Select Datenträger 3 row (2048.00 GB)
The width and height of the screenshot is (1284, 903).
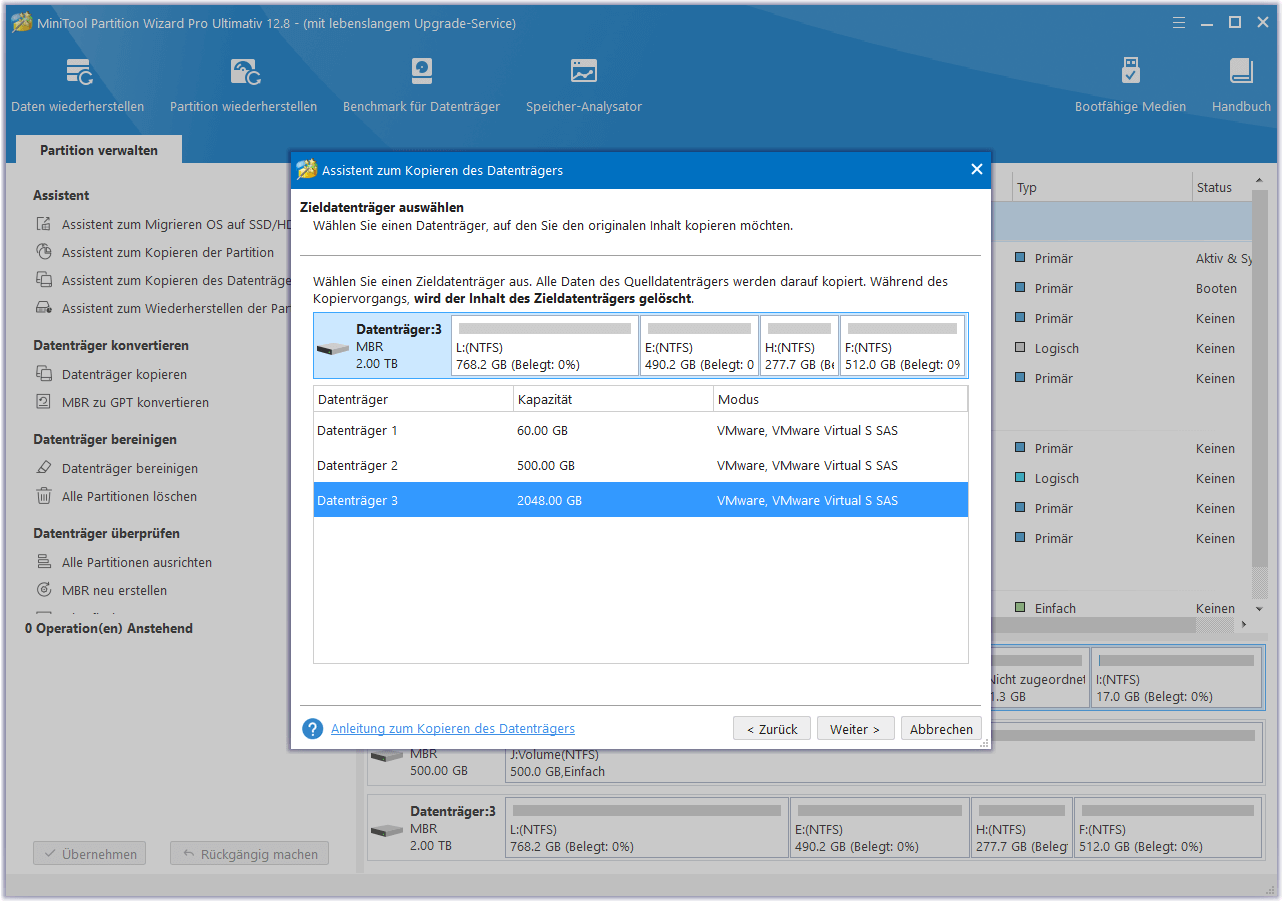(x=641, y=500)
